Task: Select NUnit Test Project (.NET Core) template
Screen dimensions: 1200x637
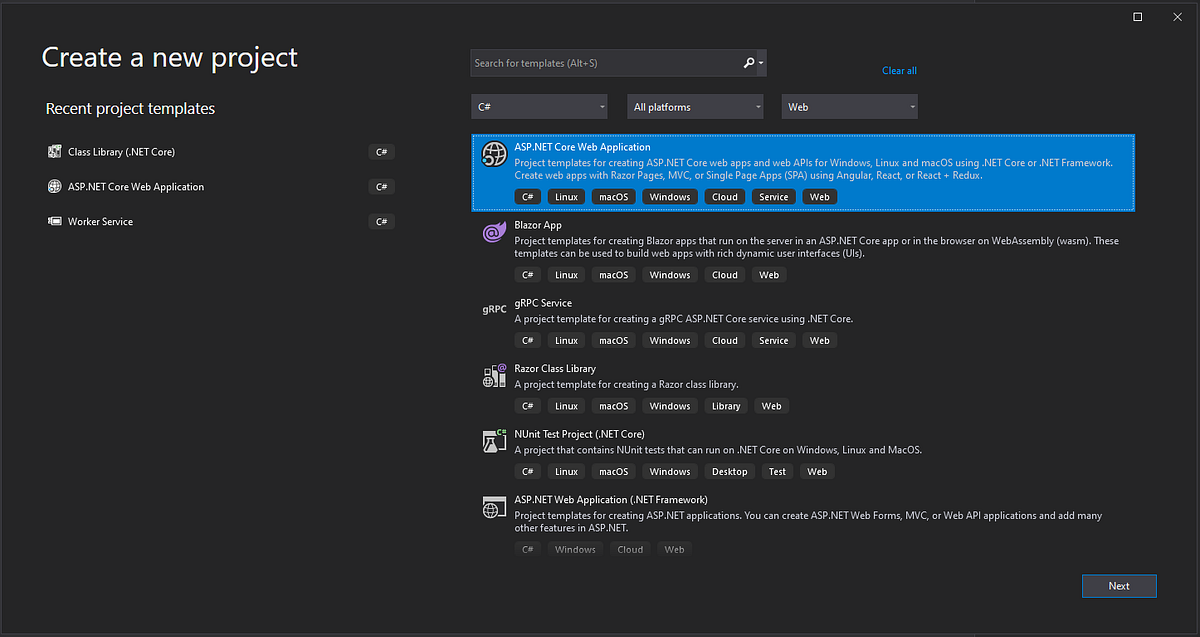Action: (x=803, y=453)
